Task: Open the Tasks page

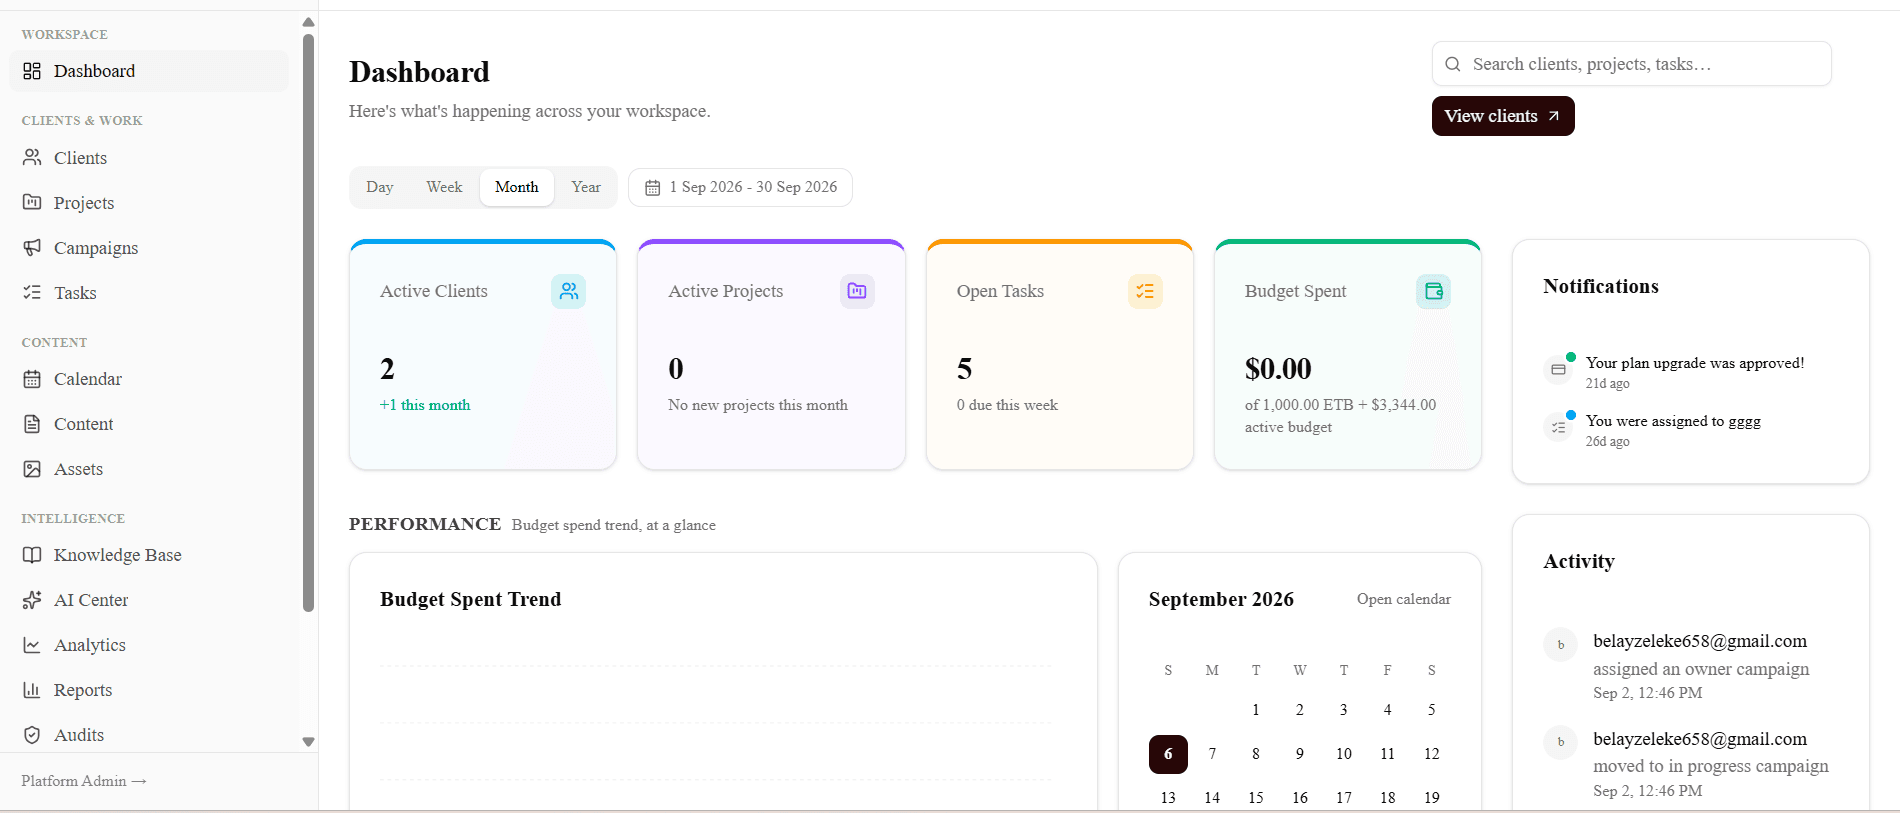Action: [x=149, y=293]
